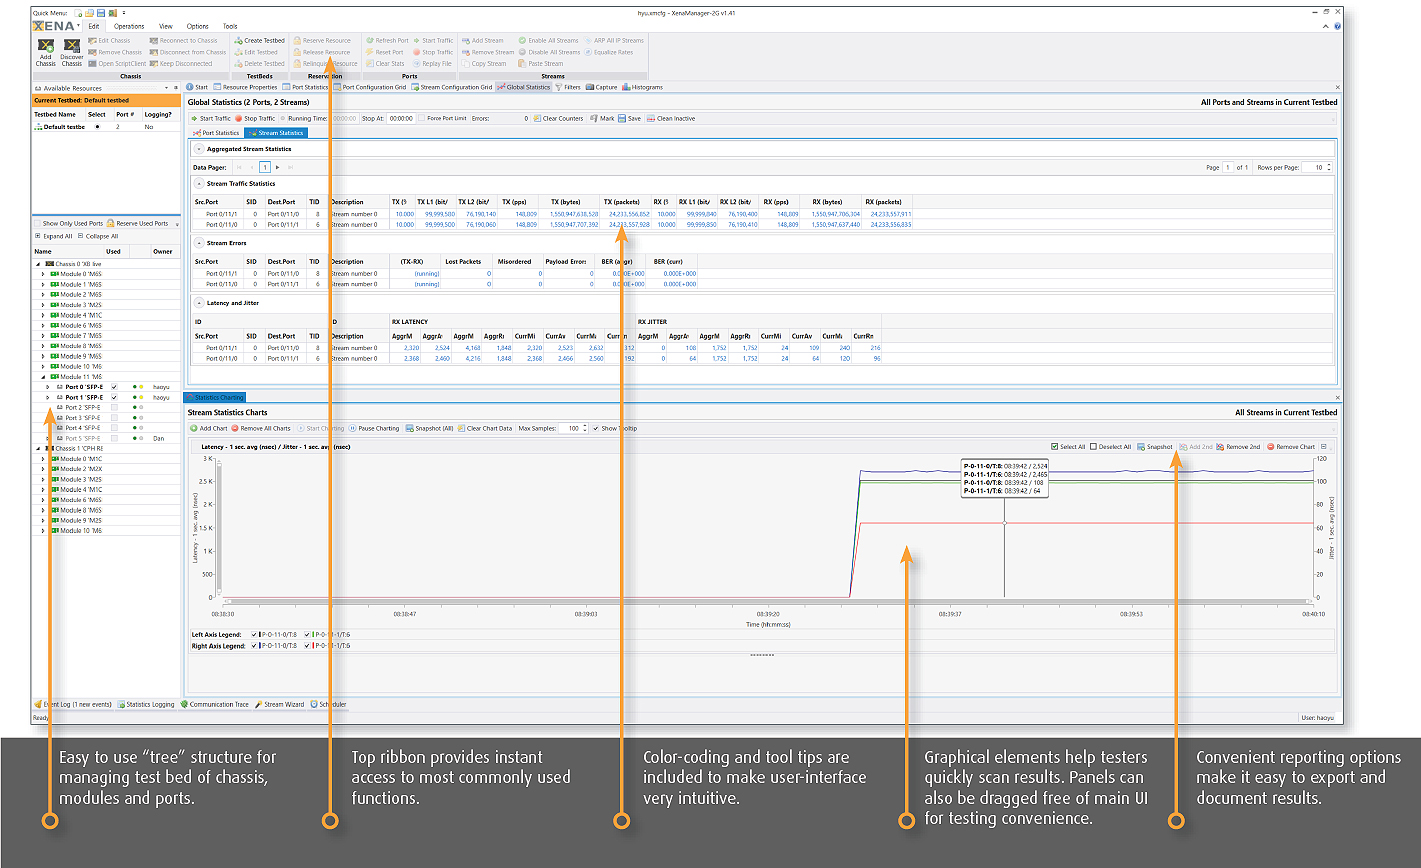Viewport: 1421px width, 868px height.
Task: Switch to the Port Configuration Grid tab
Action: click(x=370, y=87)
